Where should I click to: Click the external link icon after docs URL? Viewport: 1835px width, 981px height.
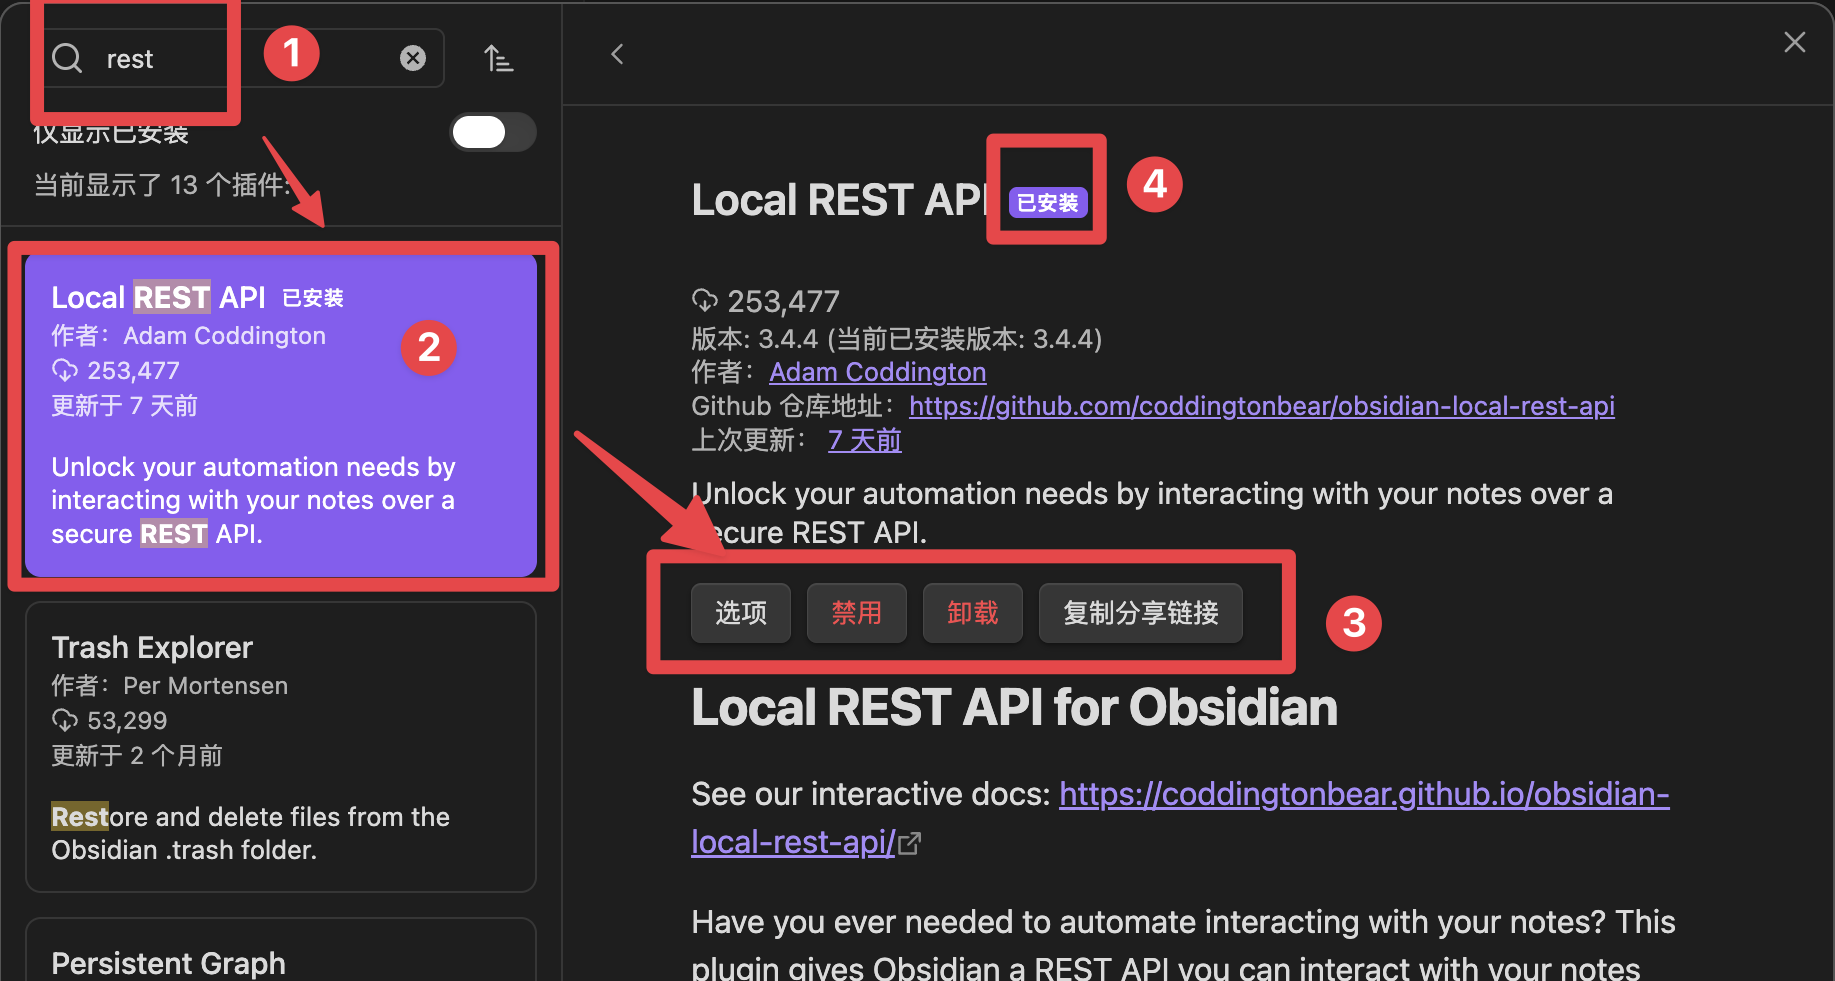point(909,844)
